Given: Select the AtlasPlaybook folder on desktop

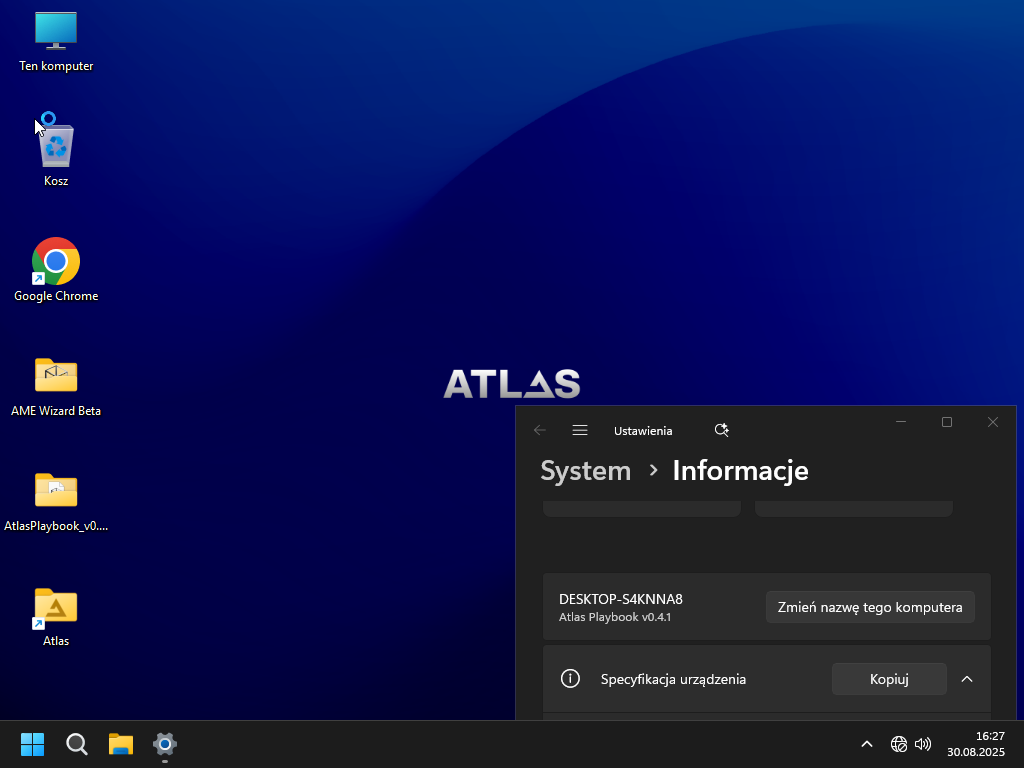Looking at the screenshot, I should pyautogui.click(x=56, y=491).
